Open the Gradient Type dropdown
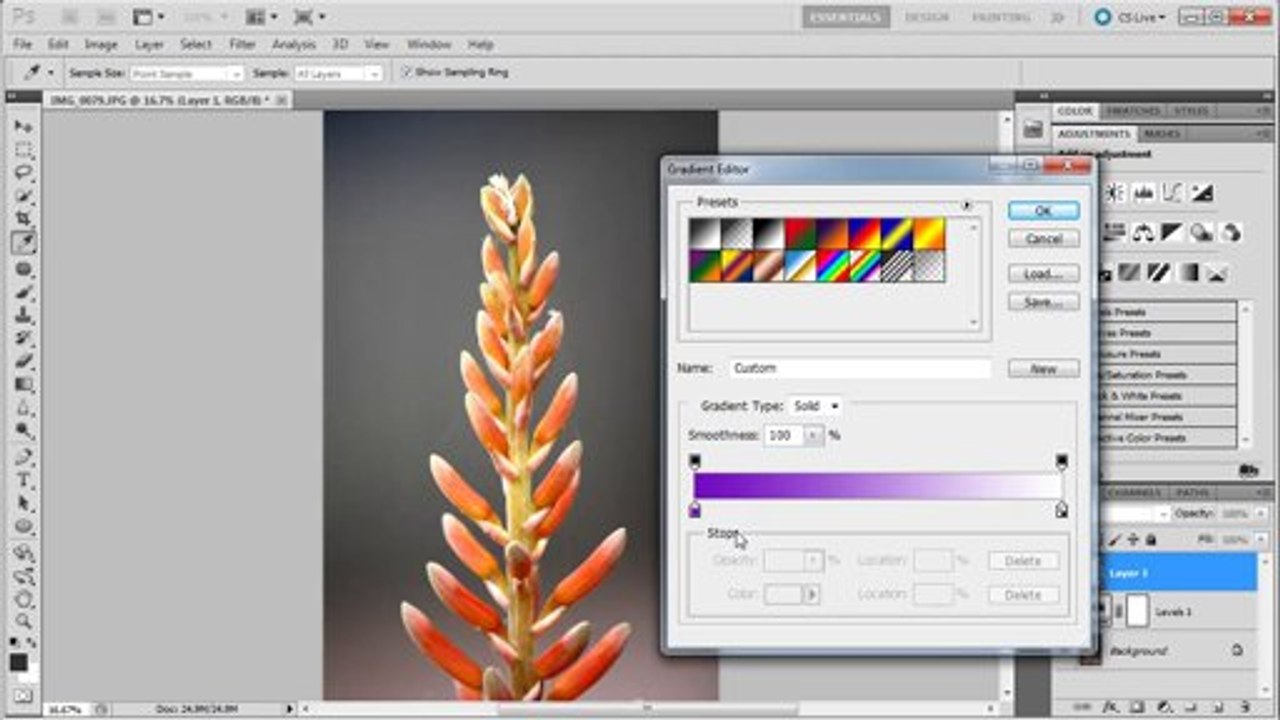The height and width of the screenshot is (720, 1280). click(816, 406)
